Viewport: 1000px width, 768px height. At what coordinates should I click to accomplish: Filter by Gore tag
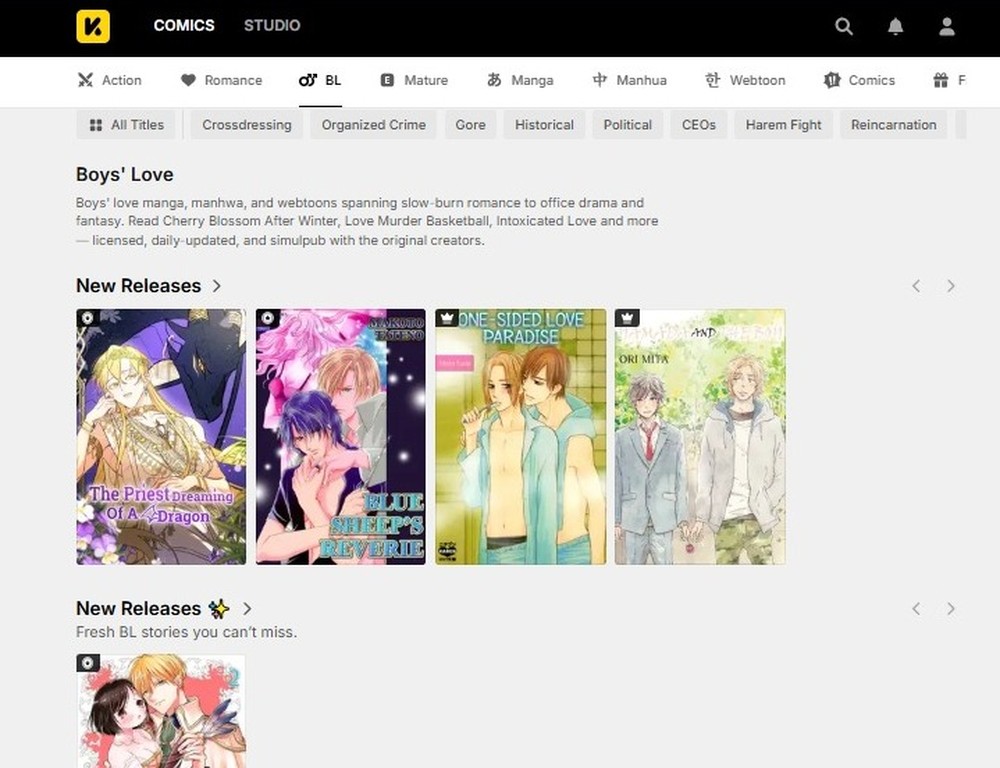[471, 125]
